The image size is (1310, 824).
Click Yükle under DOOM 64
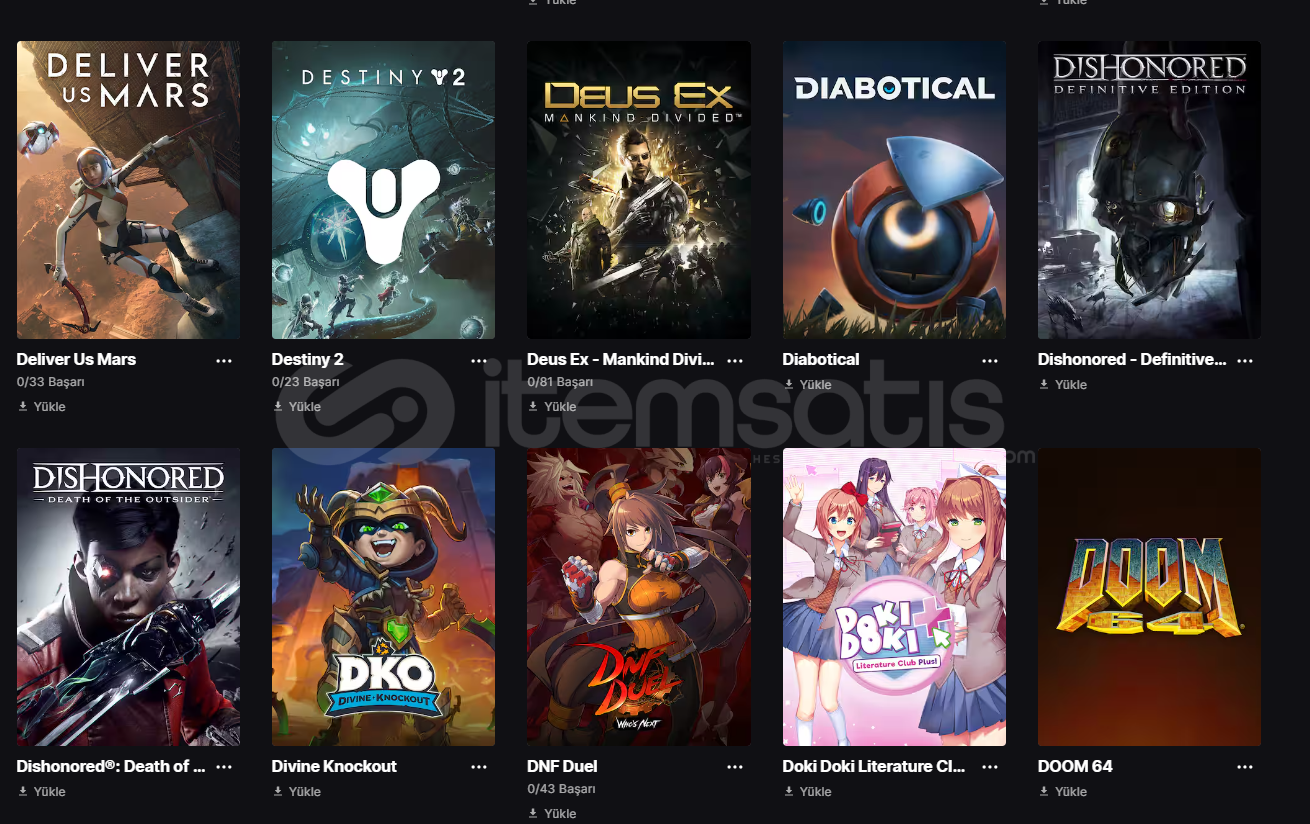pos(1063,792)
